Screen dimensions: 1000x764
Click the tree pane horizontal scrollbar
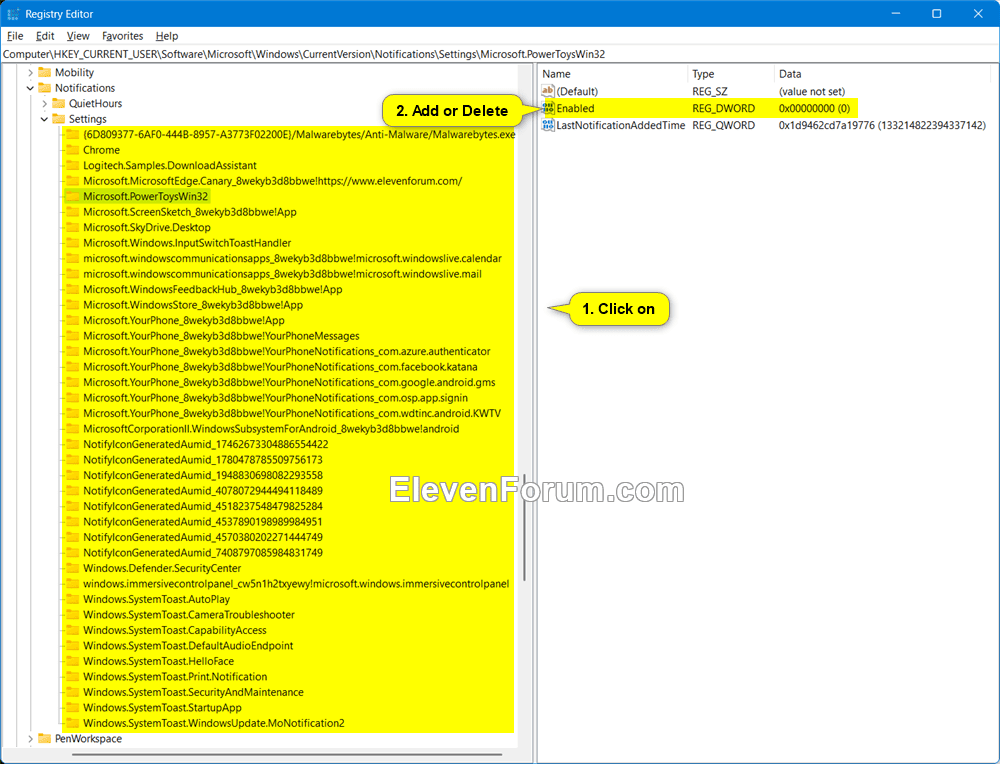[287, 754]
